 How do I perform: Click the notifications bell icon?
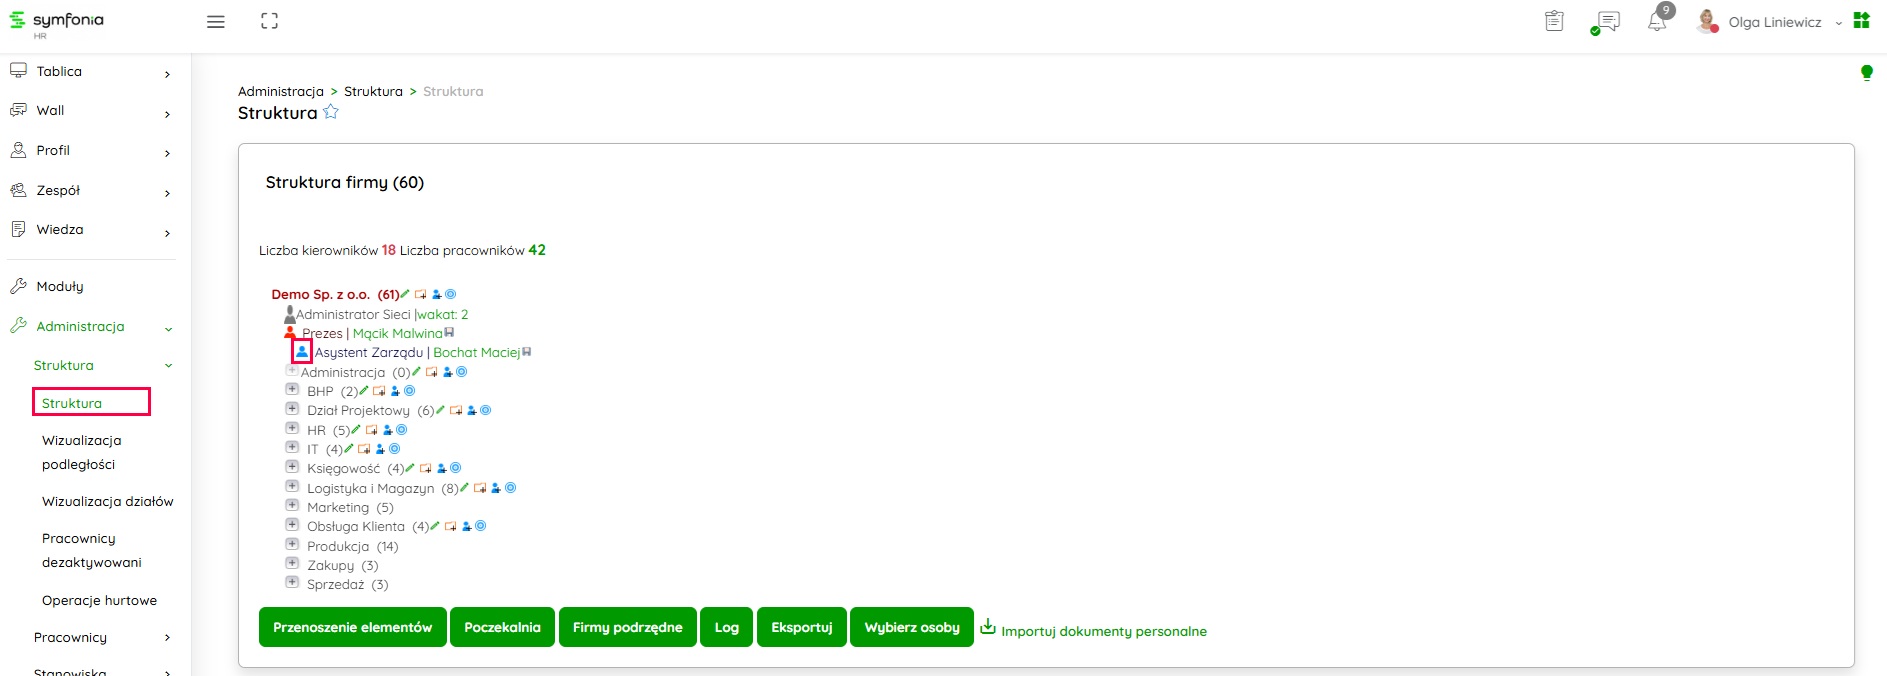coord(1657,22)
